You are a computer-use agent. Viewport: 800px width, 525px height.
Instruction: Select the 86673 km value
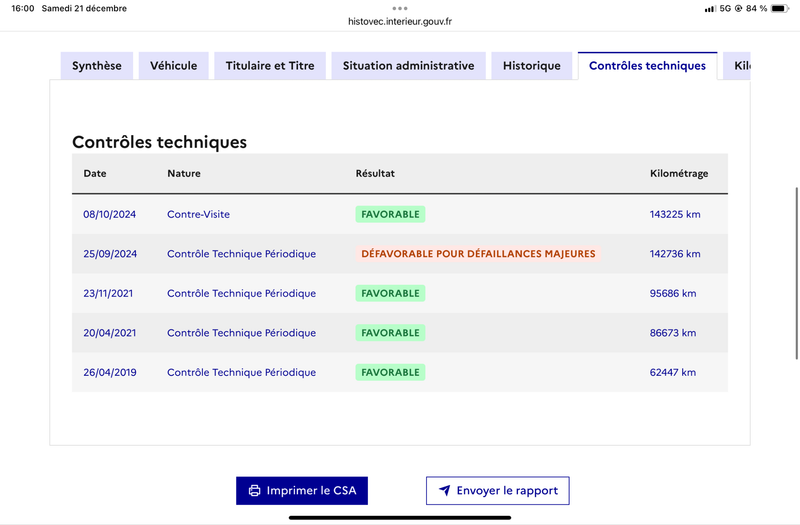tap(673, 333)
